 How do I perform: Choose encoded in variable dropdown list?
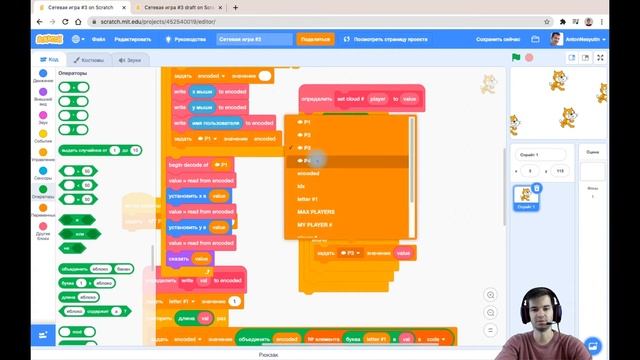click(x=347, y=173)
